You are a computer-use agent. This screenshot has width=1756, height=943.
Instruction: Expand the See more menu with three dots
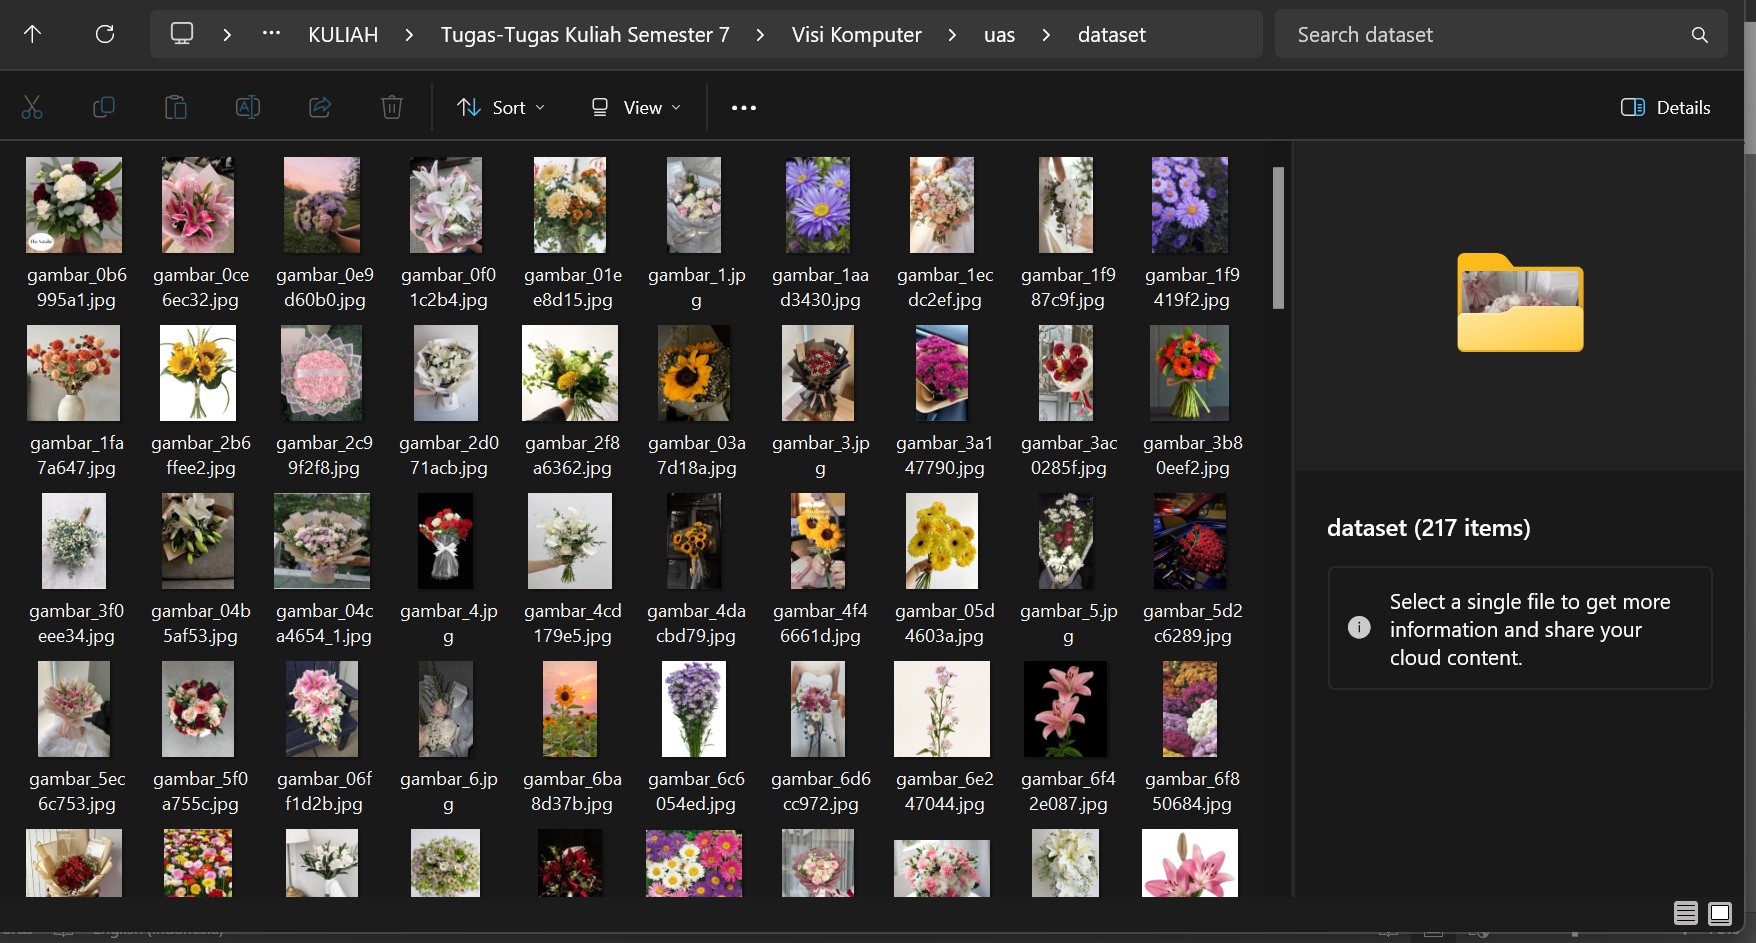(x=743, y=107)
